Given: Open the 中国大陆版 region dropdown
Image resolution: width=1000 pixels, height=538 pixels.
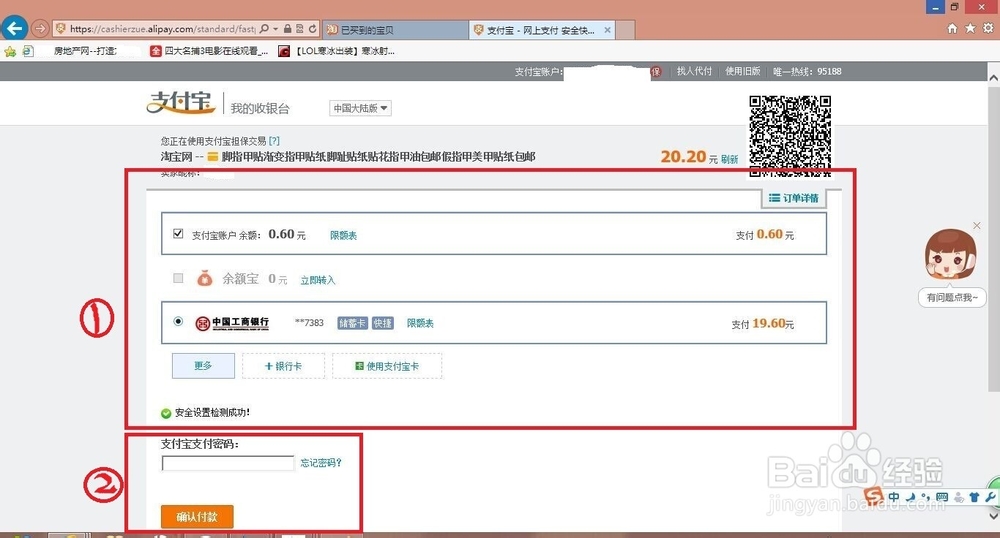Looking at the screenshot, I should (360, 108).
